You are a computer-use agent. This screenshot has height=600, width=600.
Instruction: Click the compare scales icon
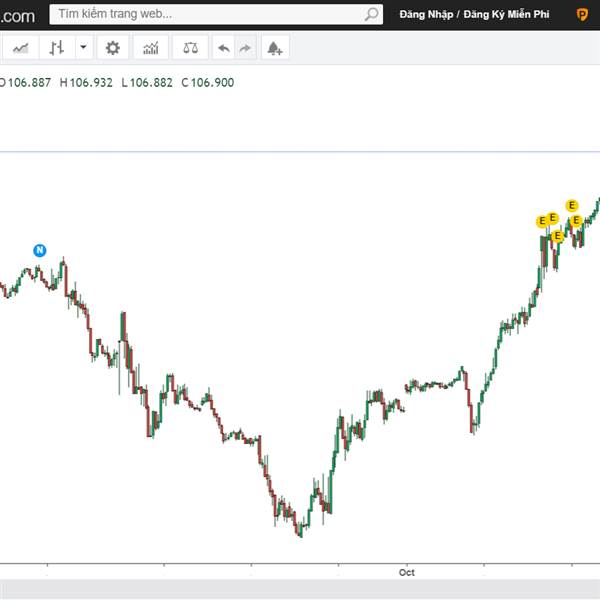click(x=191, y=48)
